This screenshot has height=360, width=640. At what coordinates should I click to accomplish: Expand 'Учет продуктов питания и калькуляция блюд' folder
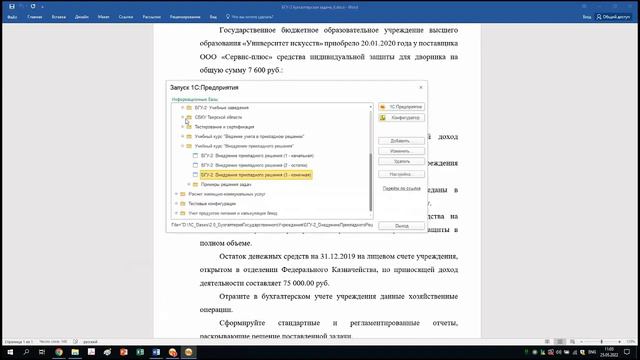[x=176, y=213]
